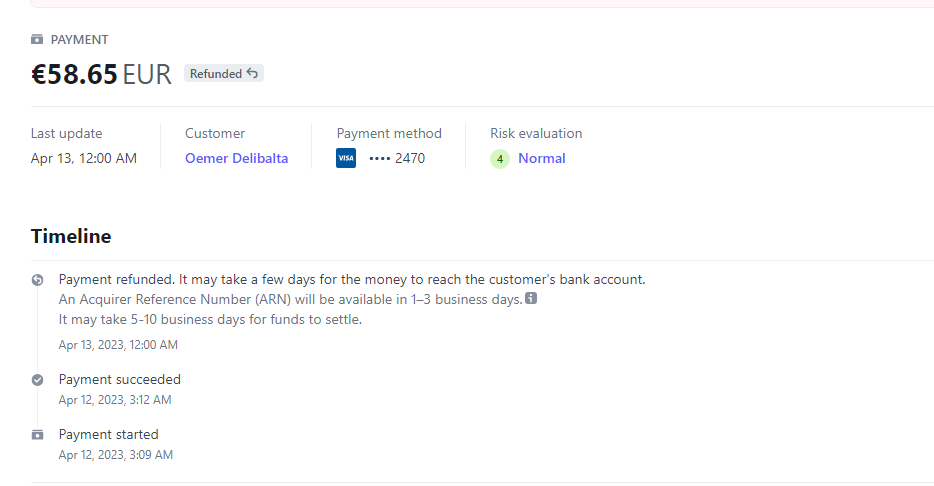The width and height of the screenshot is (934, 486).
Task: Click the Payment refunded timeline entry text
Action: click(351, 279)
